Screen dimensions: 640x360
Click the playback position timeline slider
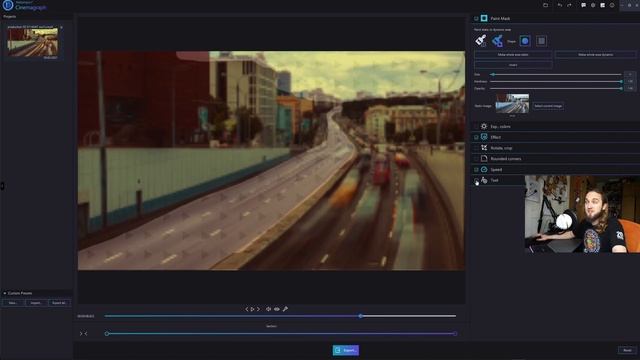pos(280,316)
